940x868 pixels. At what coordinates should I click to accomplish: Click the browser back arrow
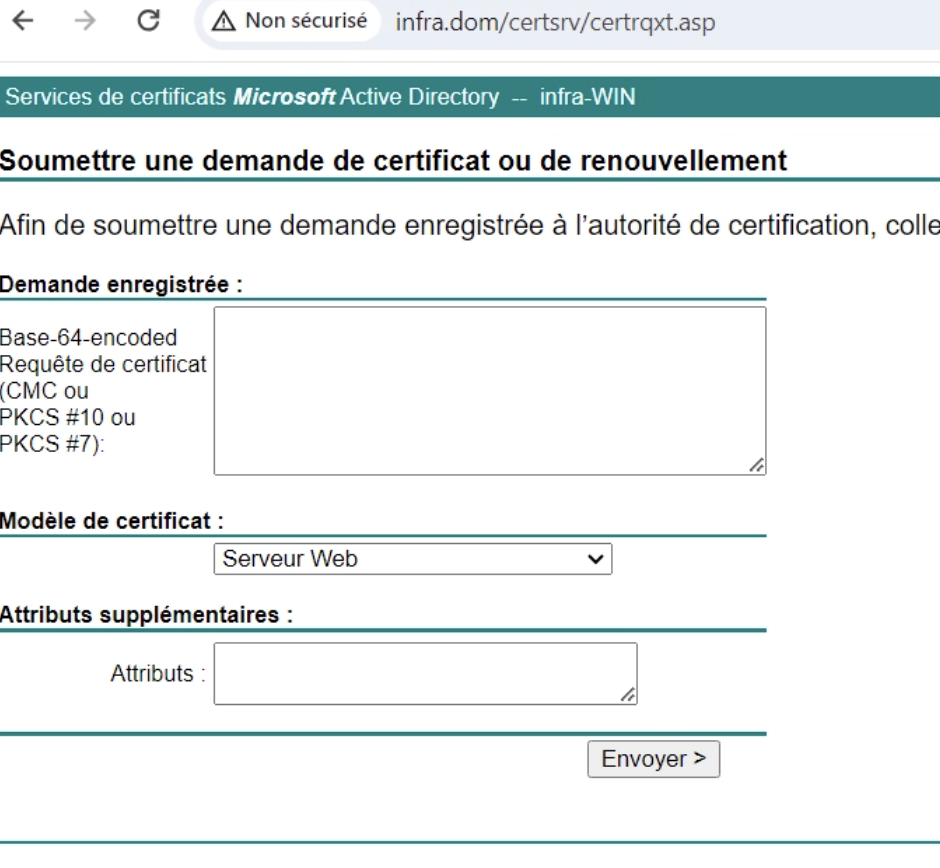[x=19, y=22]
